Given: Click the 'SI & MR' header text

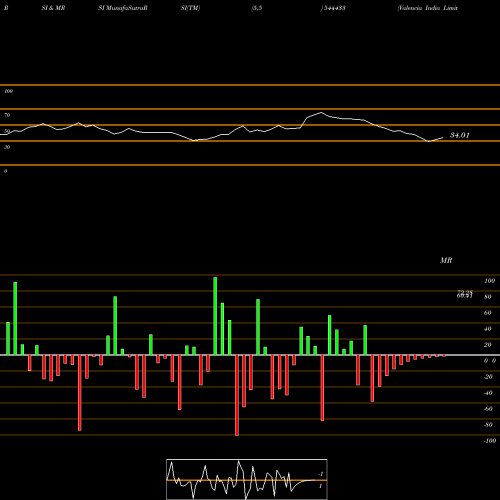Looking at the screenshot, I should [53, 8].
